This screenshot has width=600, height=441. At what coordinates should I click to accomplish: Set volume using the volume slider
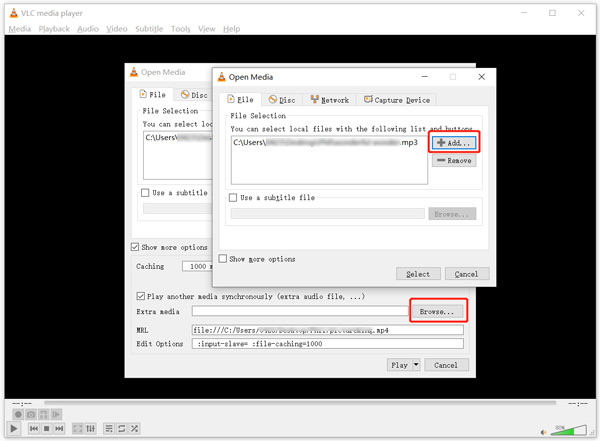569,430
